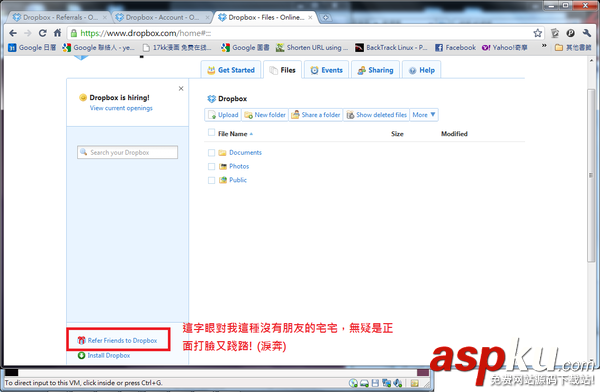Switch to the Files tab
This screenshot has width=600, height=392.
coord(283,70)
